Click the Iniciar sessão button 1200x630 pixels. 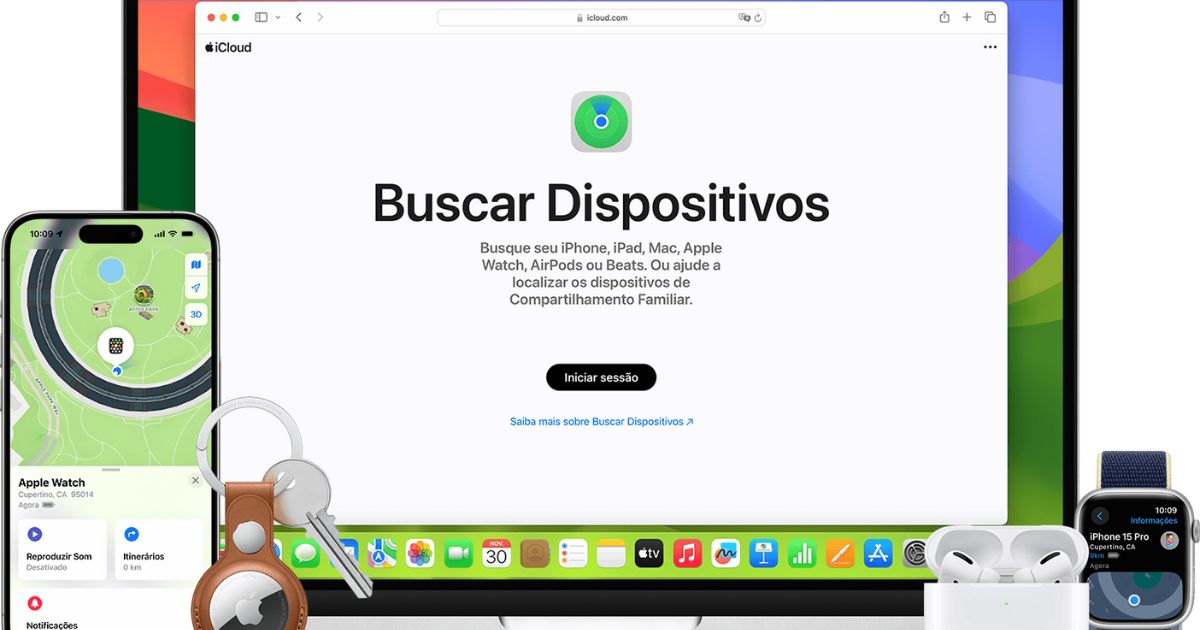[x=601, y=377]
